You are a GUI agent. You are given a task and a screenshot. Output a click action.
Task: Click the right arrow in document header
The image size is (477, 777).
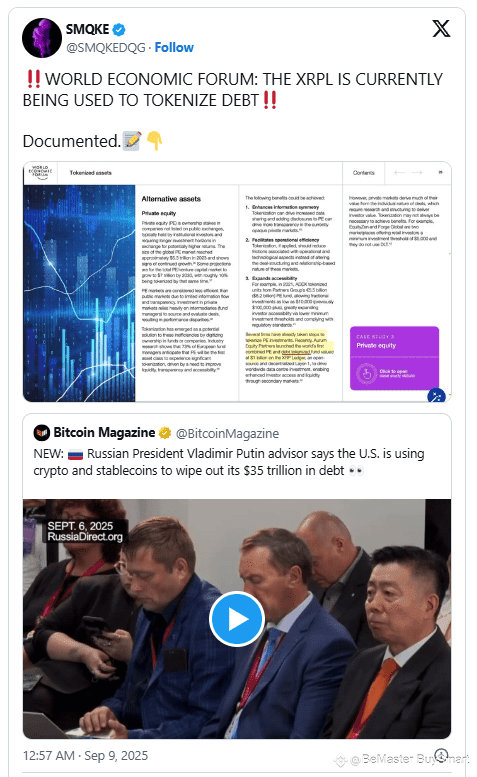tap(417, 172)
